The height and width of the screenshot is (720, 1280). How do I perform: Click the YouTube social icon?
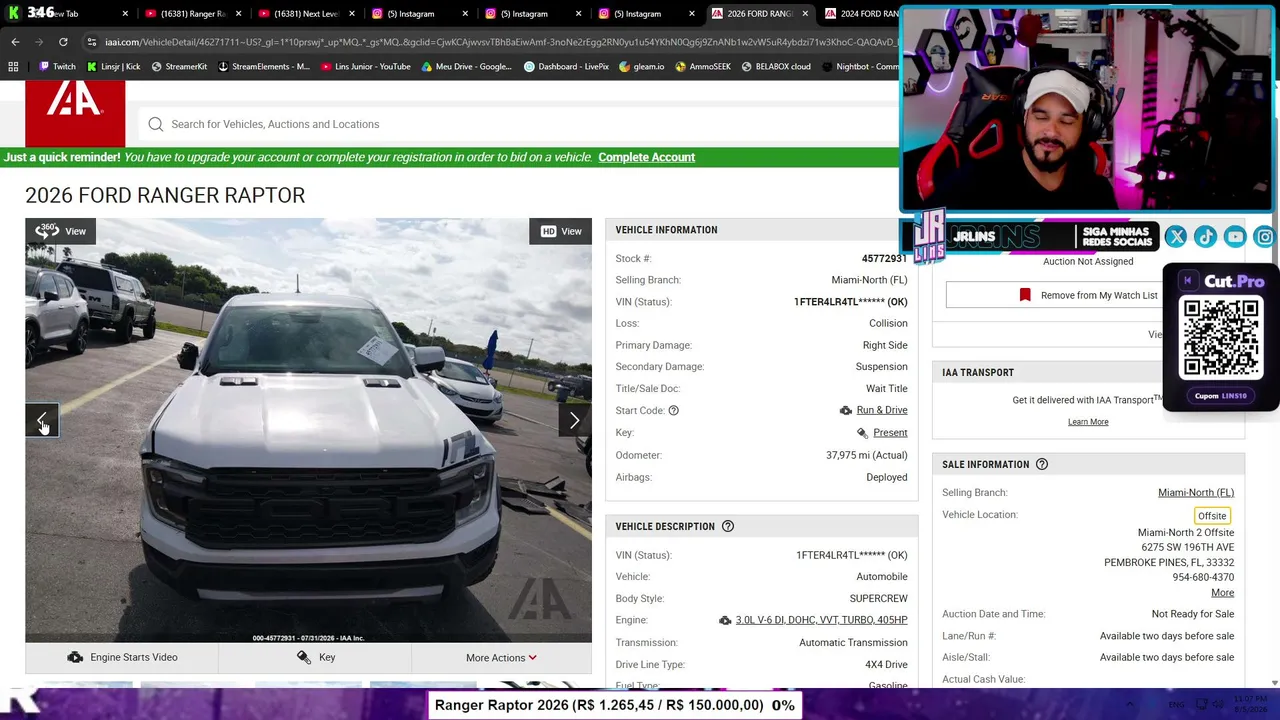[1235, 237]
